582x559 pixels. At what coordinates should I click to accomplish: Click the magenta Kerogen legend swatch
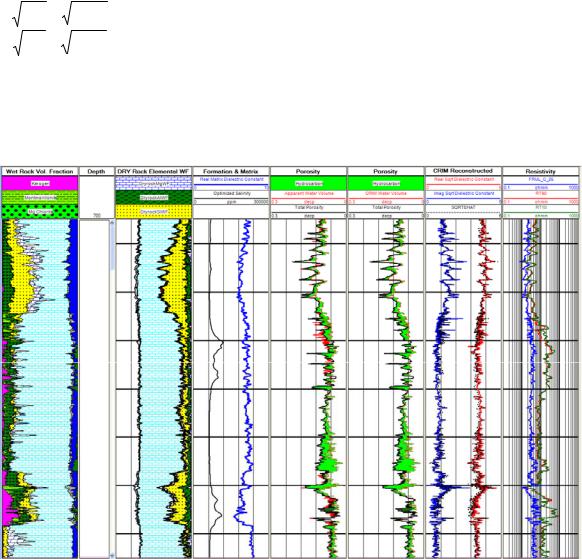coord(40,183)
